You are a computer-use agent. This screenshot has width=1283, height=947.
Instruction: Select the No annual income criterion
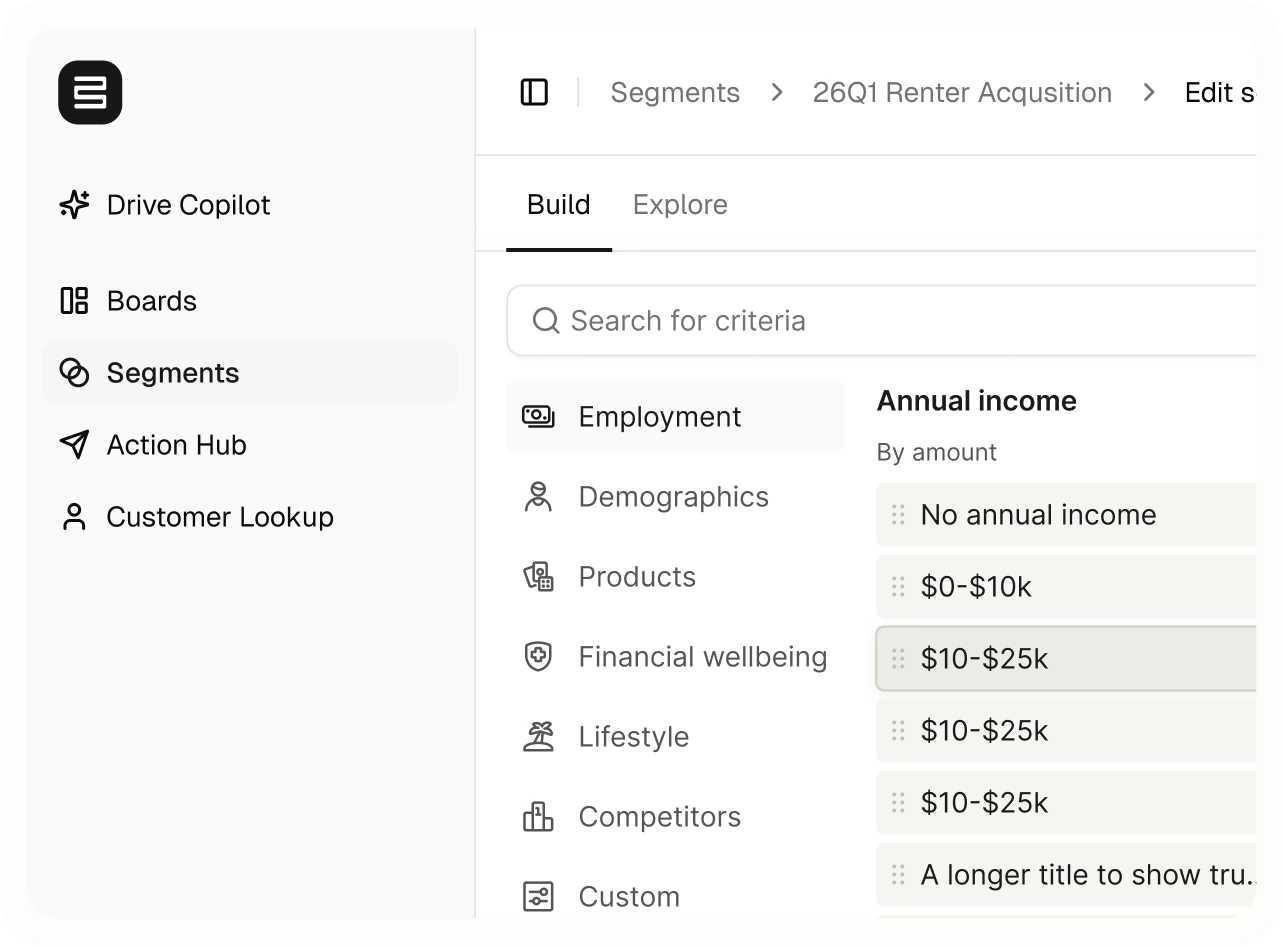pyautogui.click(x=1038, y=515)
